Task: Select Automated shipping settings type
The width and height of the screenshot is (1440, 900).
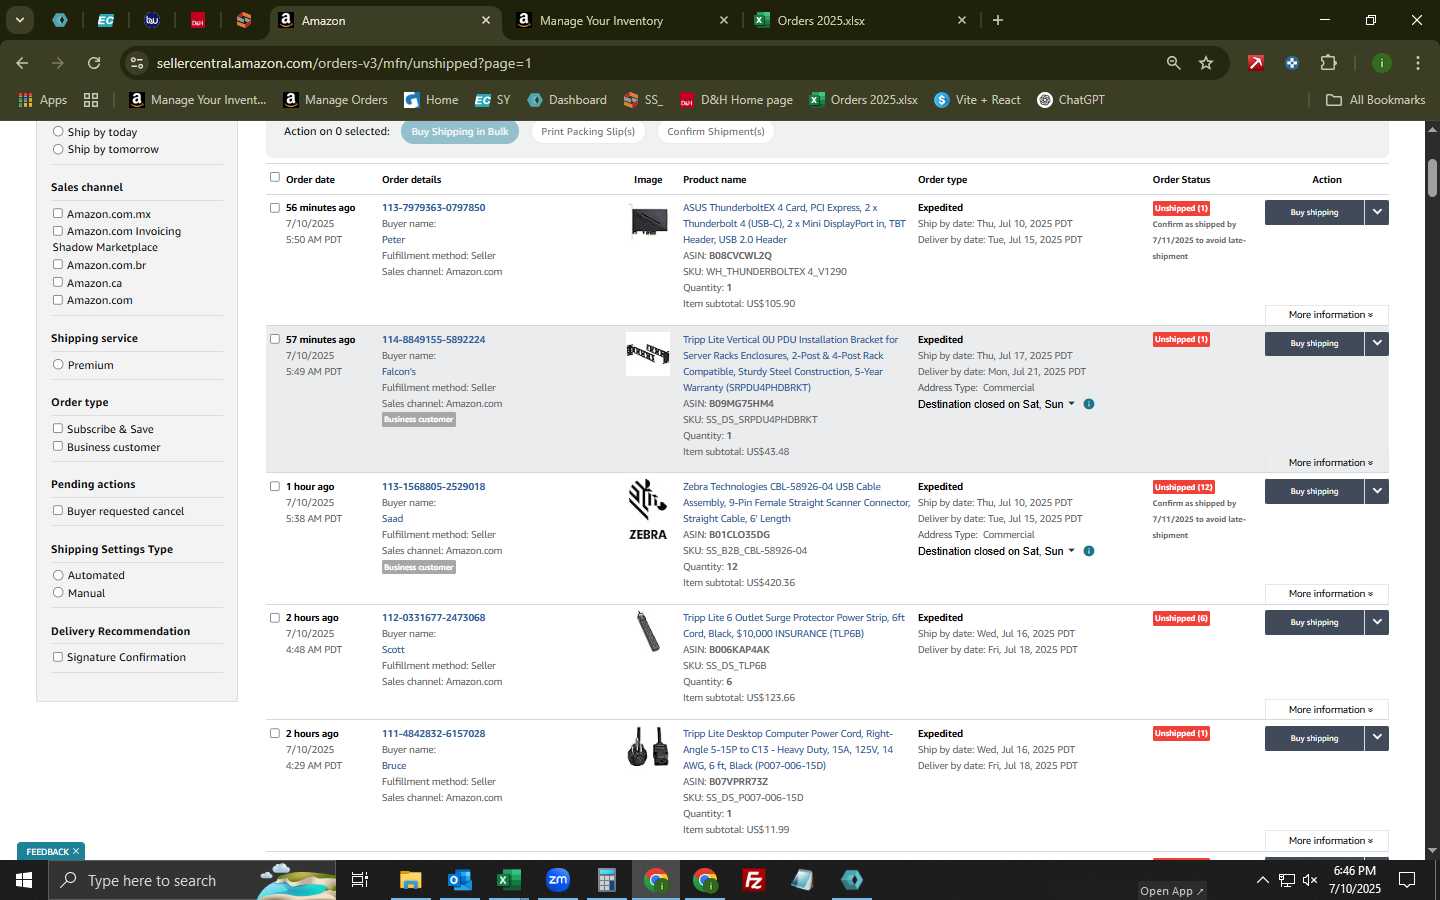Action: tap(58, 575)
